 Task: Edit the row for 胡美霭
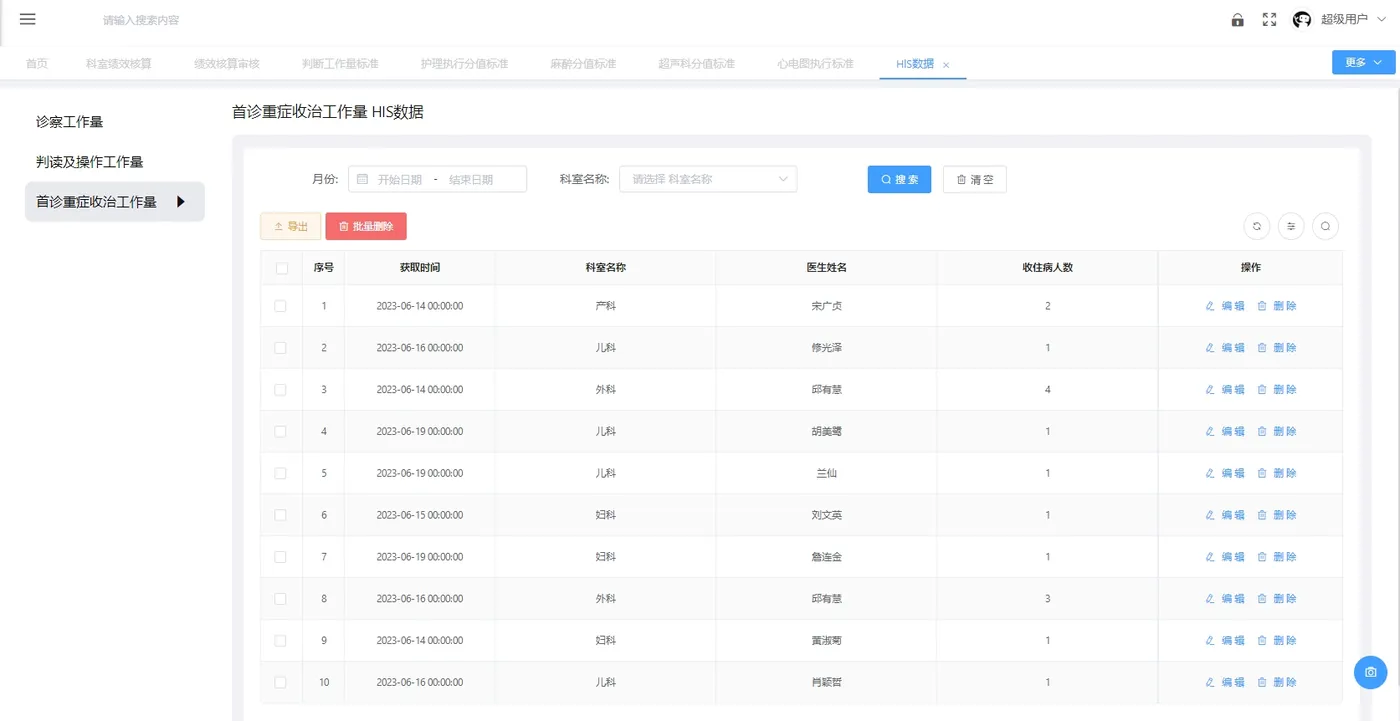click(x=1225, y=432)
